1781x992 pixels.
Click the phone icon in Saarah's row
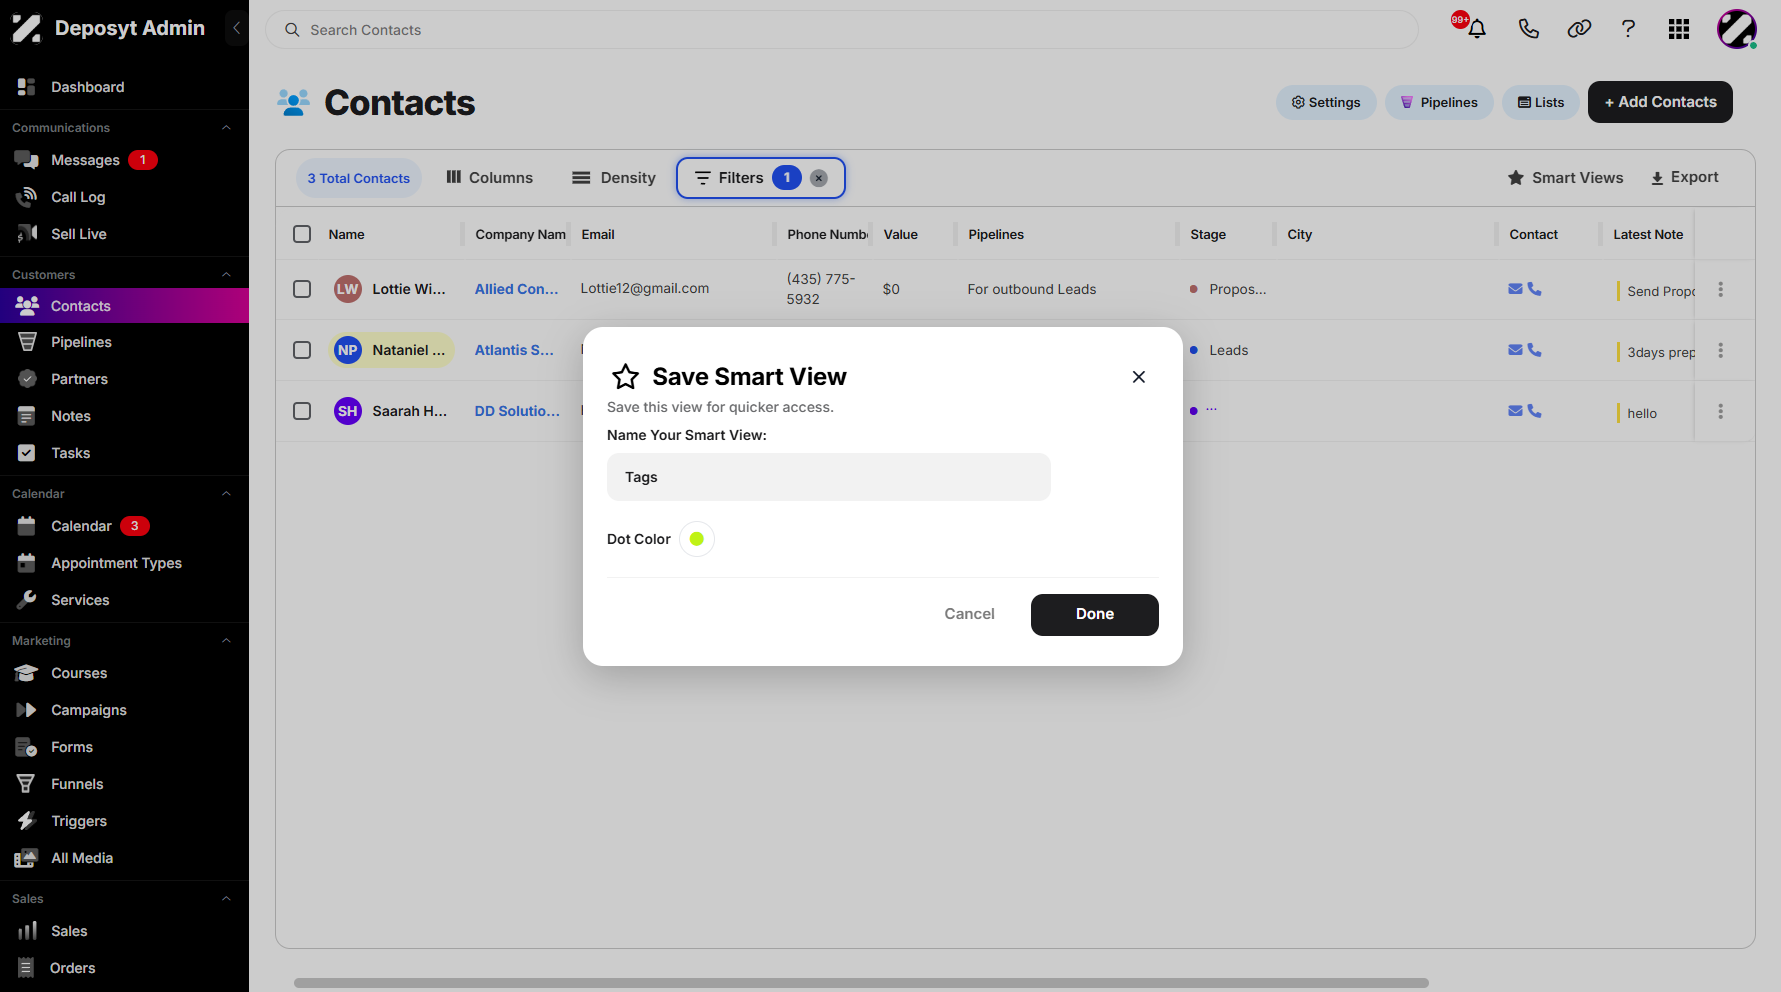pyautogui.click(x=1534, y=411)
